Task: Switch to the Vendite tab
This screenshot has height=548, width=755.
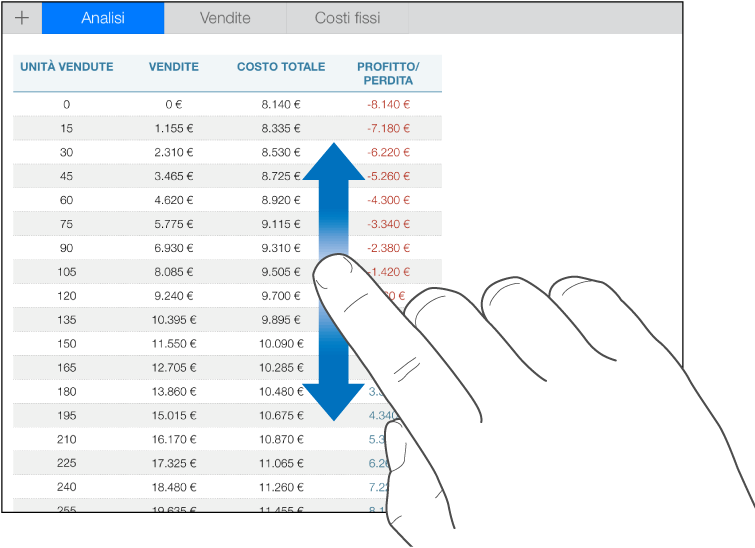Action: point(225,18)
